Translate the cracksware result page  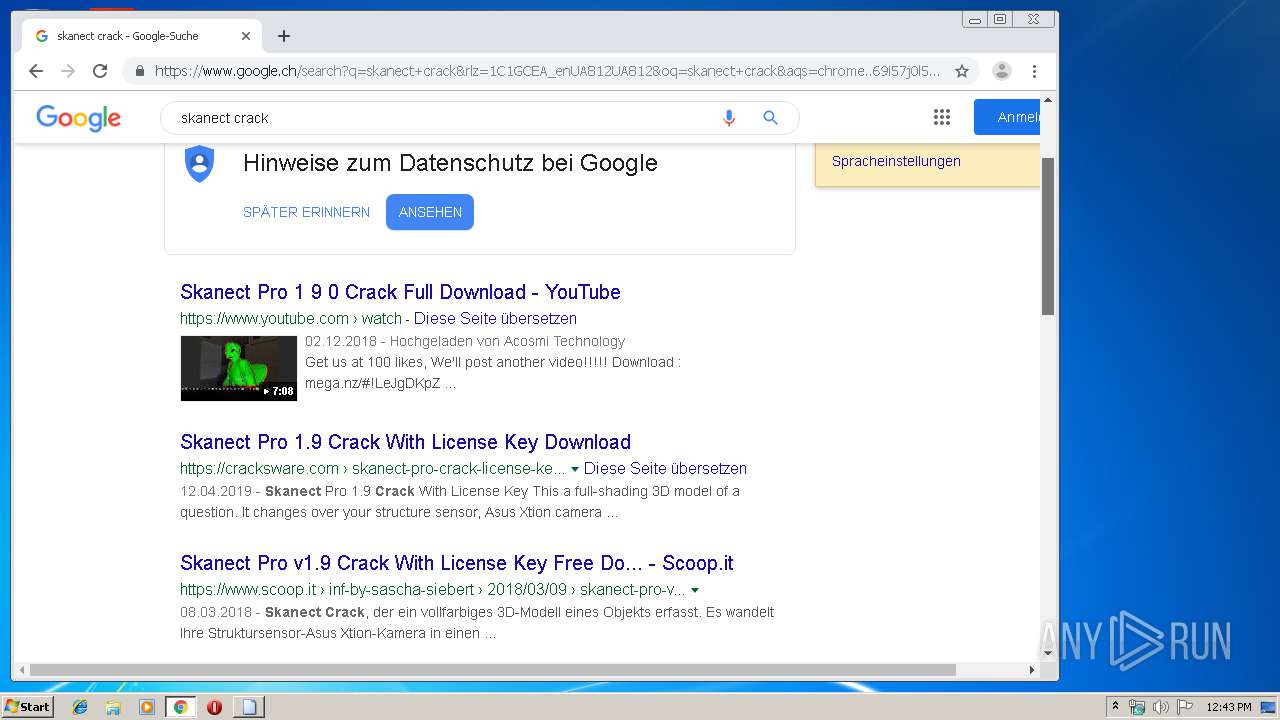click(665, 469)
